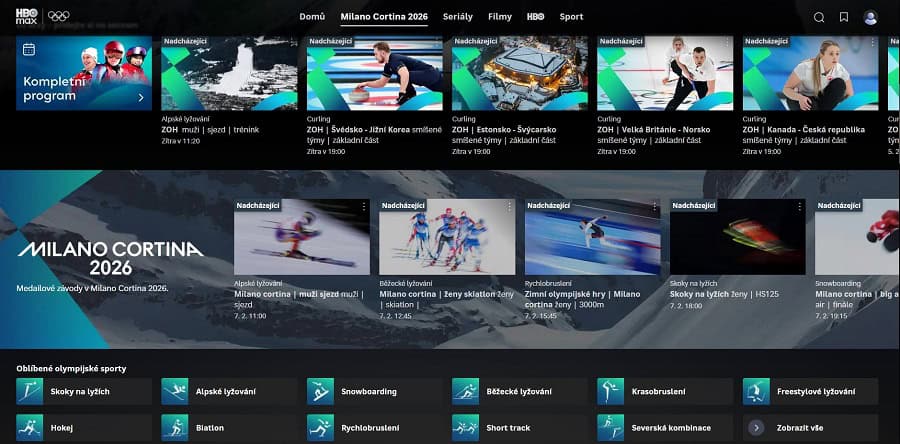900x444 pixels.
Task: Click 'Skoky na lyžích ženy | HS125' title
Action: pyautogui.click(x=724, y=294)
